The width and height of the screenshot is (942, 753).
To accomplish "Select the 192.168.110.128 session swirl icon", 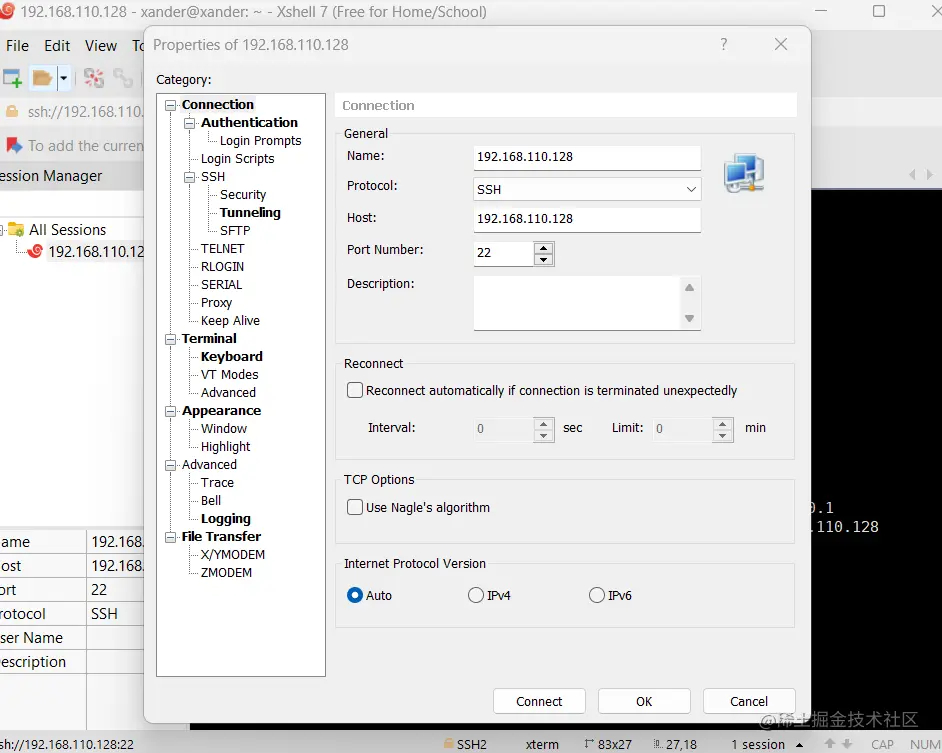I will 35,251.
